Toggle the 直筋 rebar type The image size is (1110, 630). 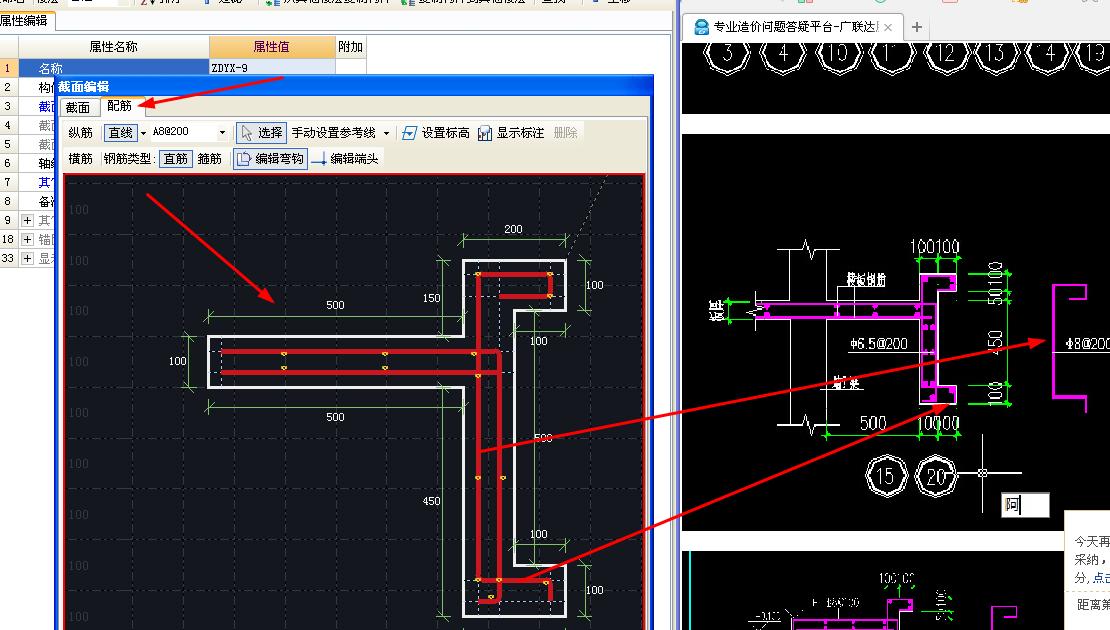[x=176, y=159]
